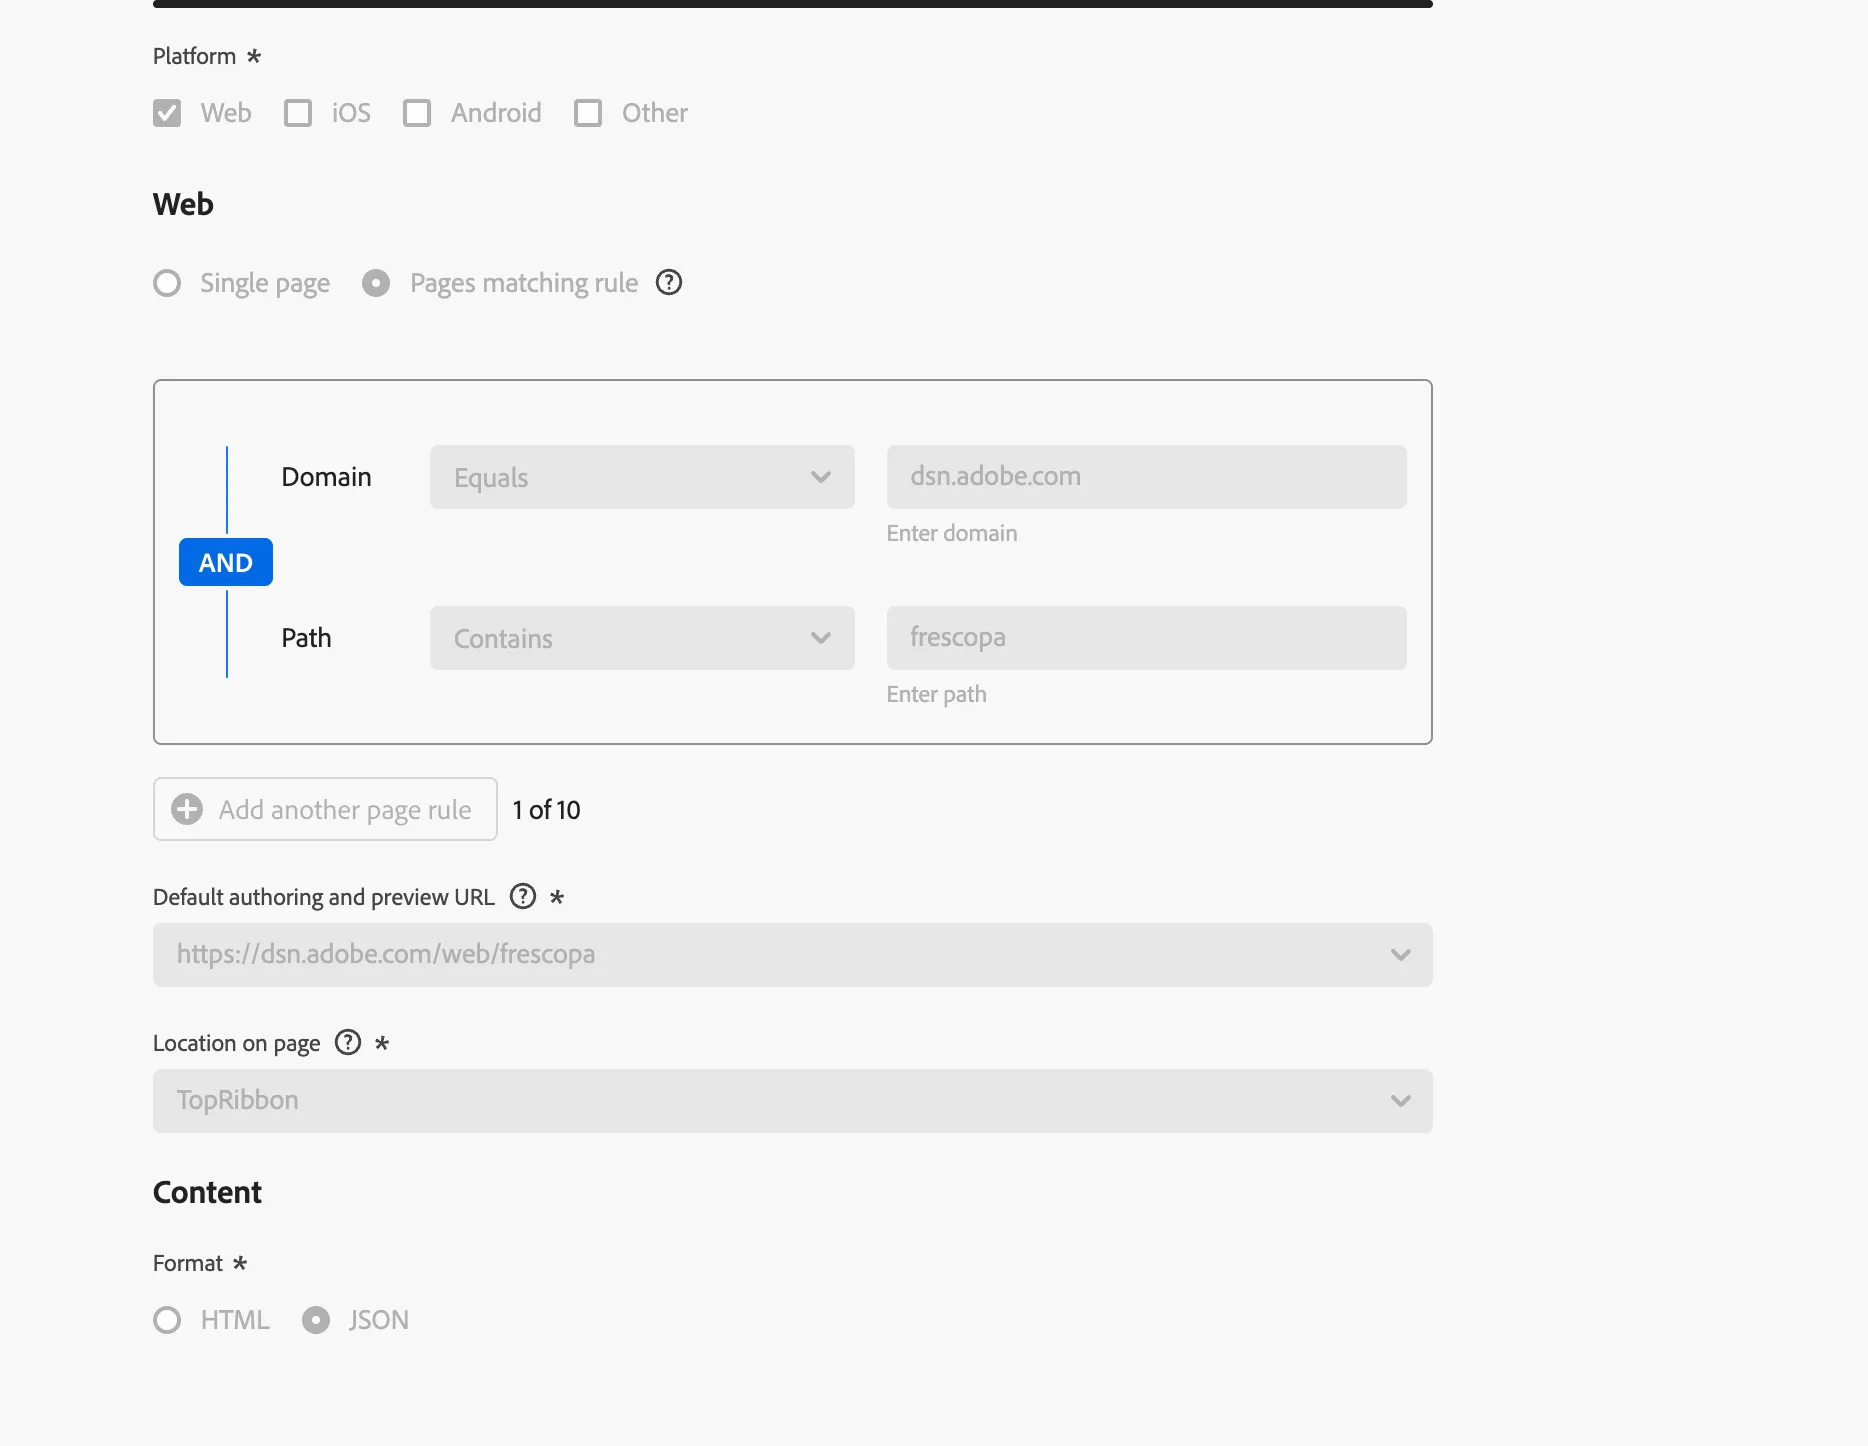This screenshot has width=1868, height=1446.
Task: Click the Content section heading
Action: point(207,1192)
